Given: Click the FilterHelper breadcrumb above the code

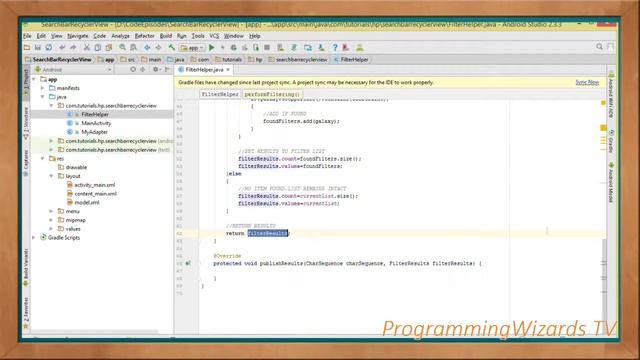Looking at the screenshot, I should coord(220,94).
